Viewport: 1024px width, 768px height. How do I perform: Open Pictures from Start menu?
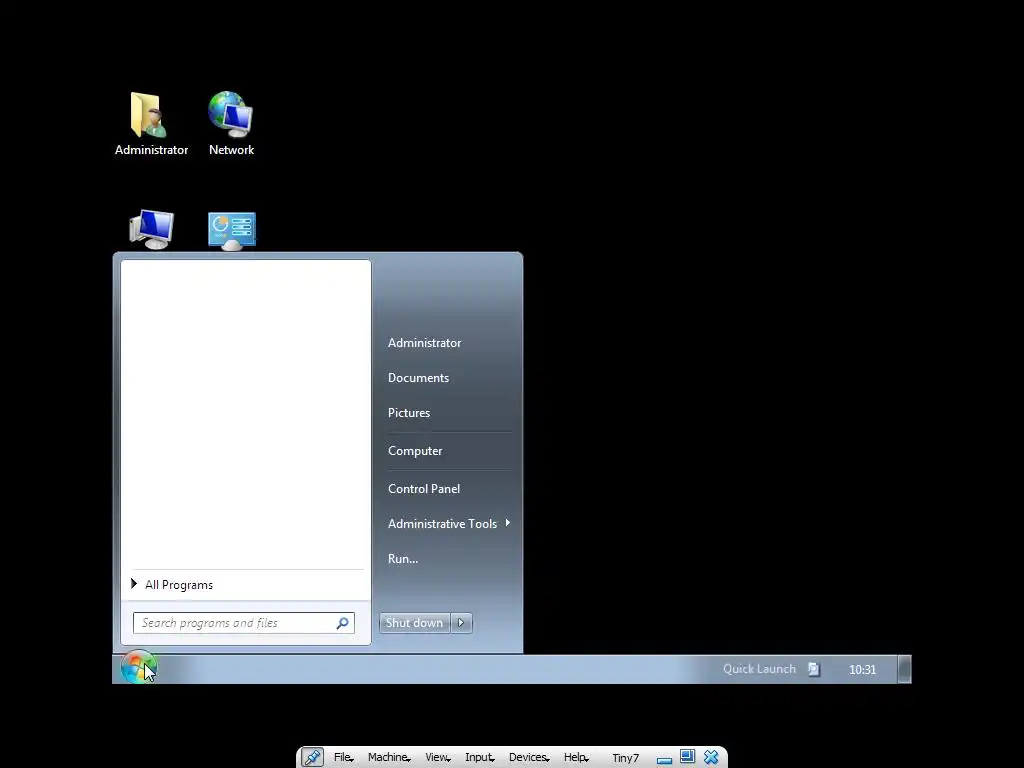pyautogui.click(x=409, y=413)
